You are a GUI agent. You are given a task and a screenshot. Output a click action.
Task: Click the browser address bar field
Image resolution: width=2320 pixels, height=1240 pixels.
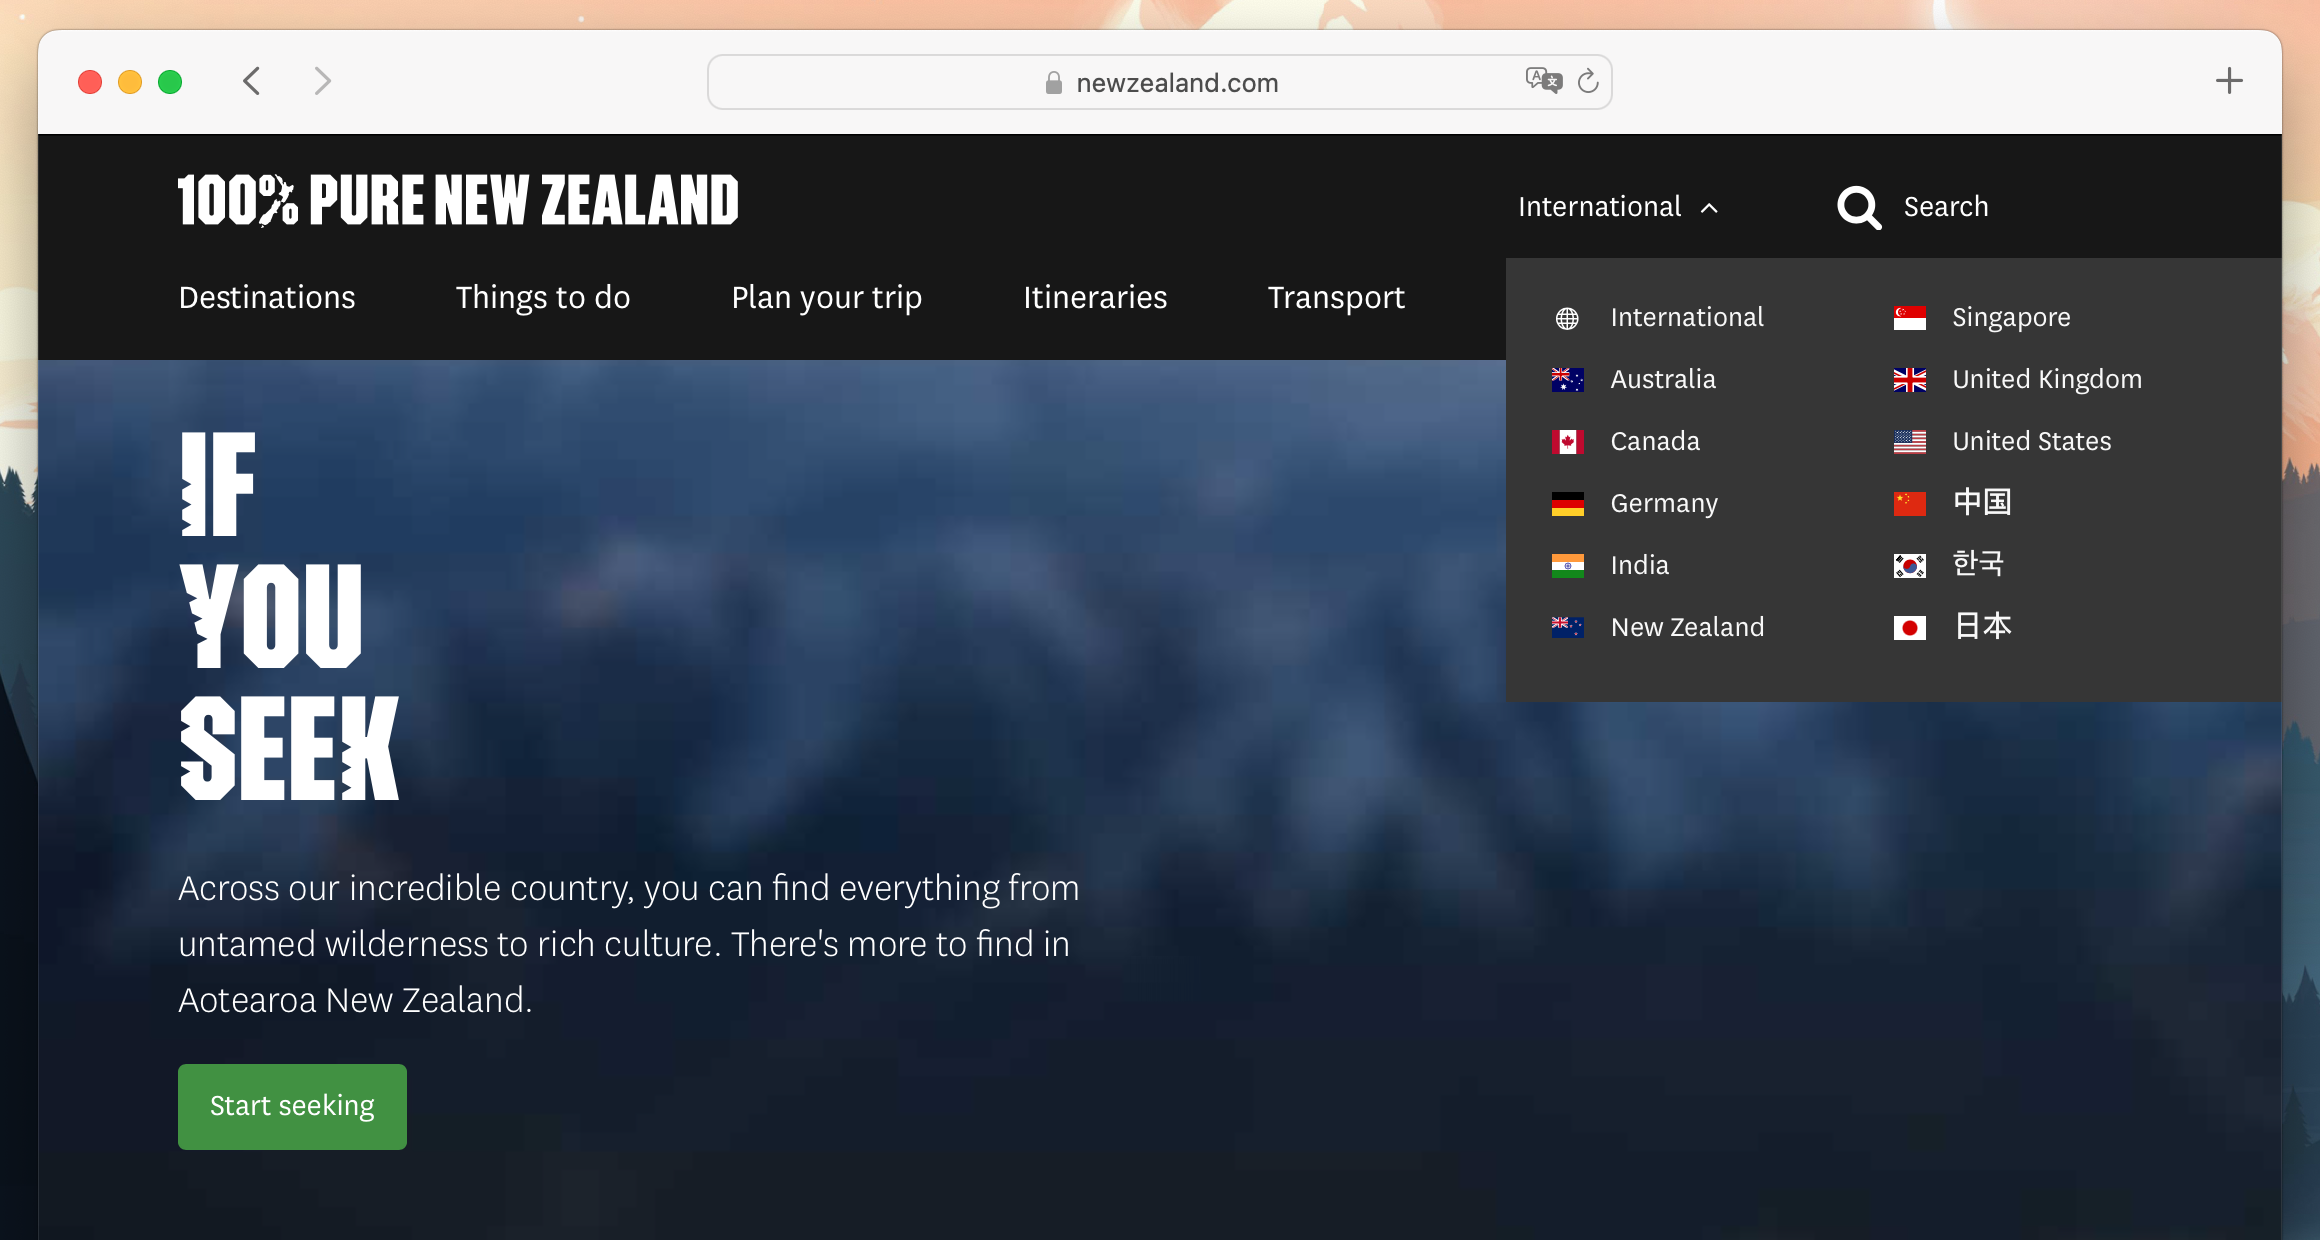point(1158,81)
